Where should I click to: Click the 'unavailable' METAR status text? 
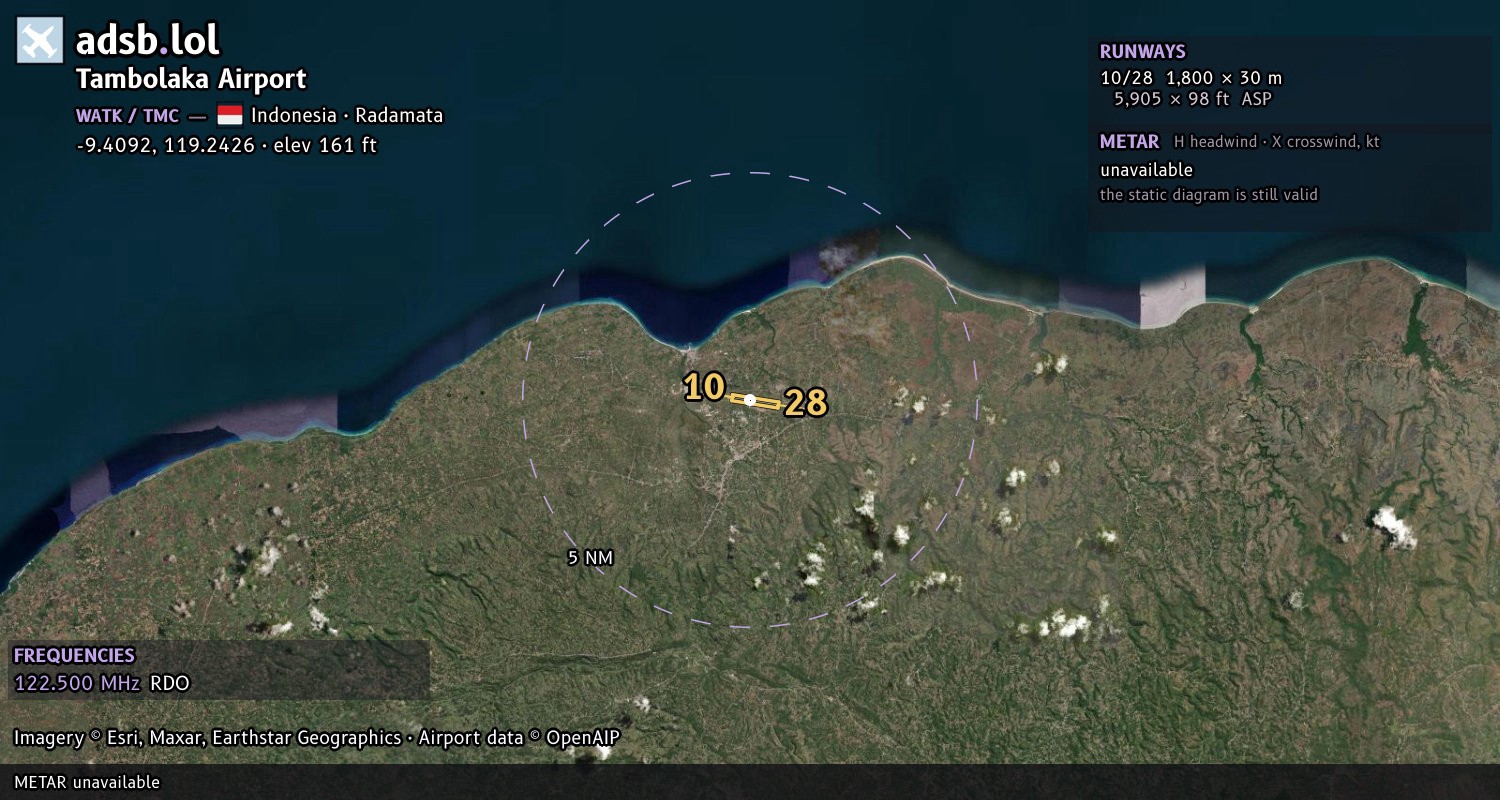click(x=1146, y=170)
